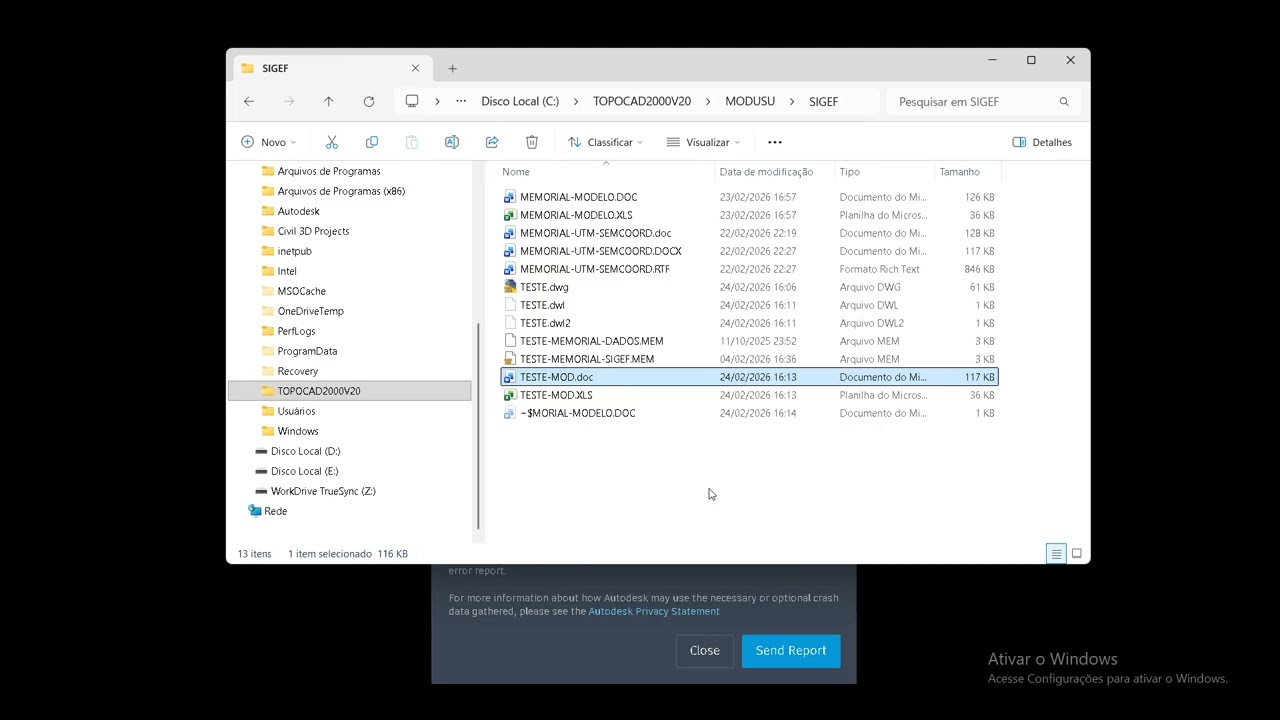Click the MODUSU breadcrumb
Viewport: 1280px width, 720px height.
(x=750, y=101)
